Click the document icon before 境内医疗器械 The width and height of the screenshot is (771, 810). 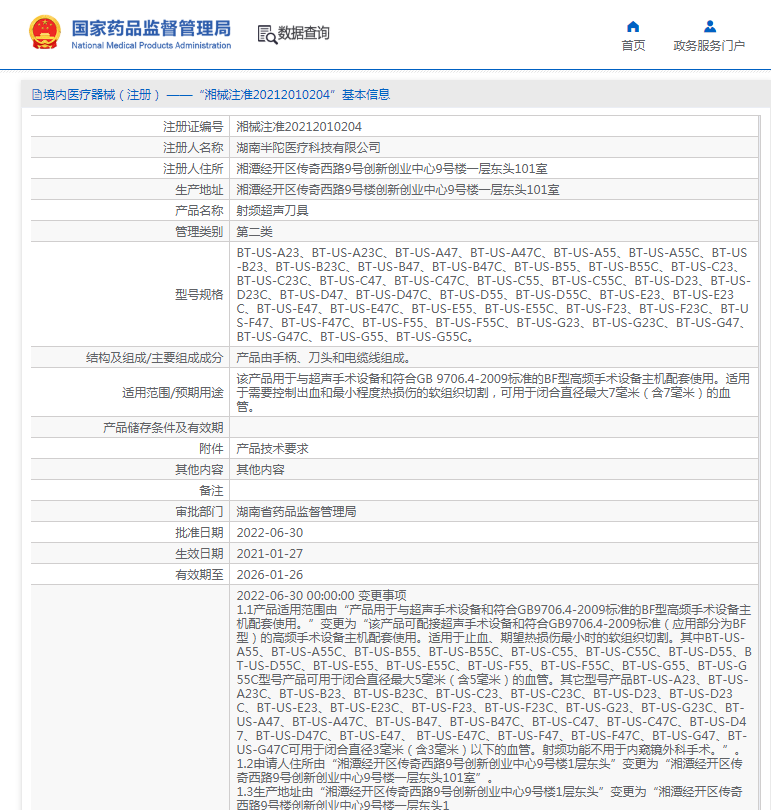(x=37, y=95)
